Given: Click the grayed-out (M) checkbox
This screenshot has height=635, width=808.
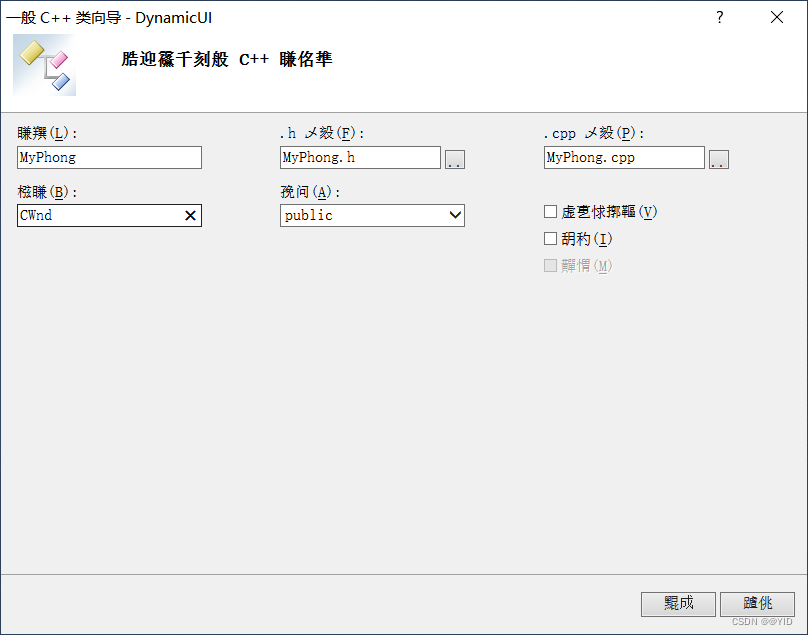Looking at the screenshot, I should coord(550,265).
